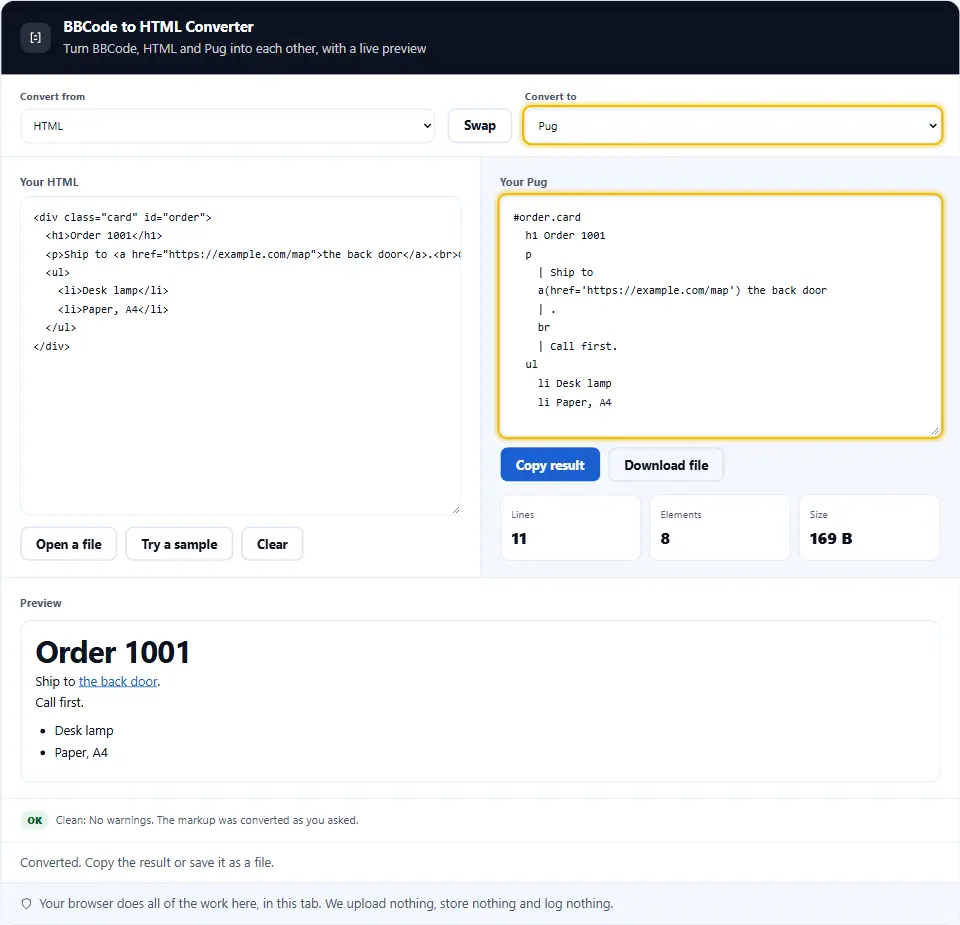Click the resize handle of the Pug textarea
Viewport: 960px width, 925px height.
[x=935, y=431]
